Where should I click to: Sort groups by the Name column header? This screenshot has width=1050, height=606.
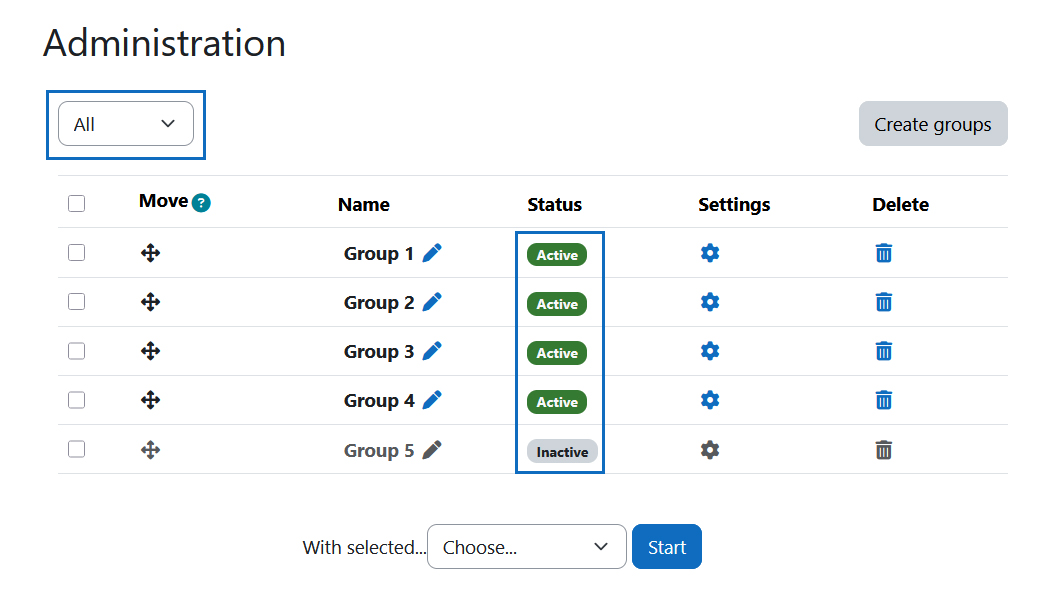[x=363, y=204]
